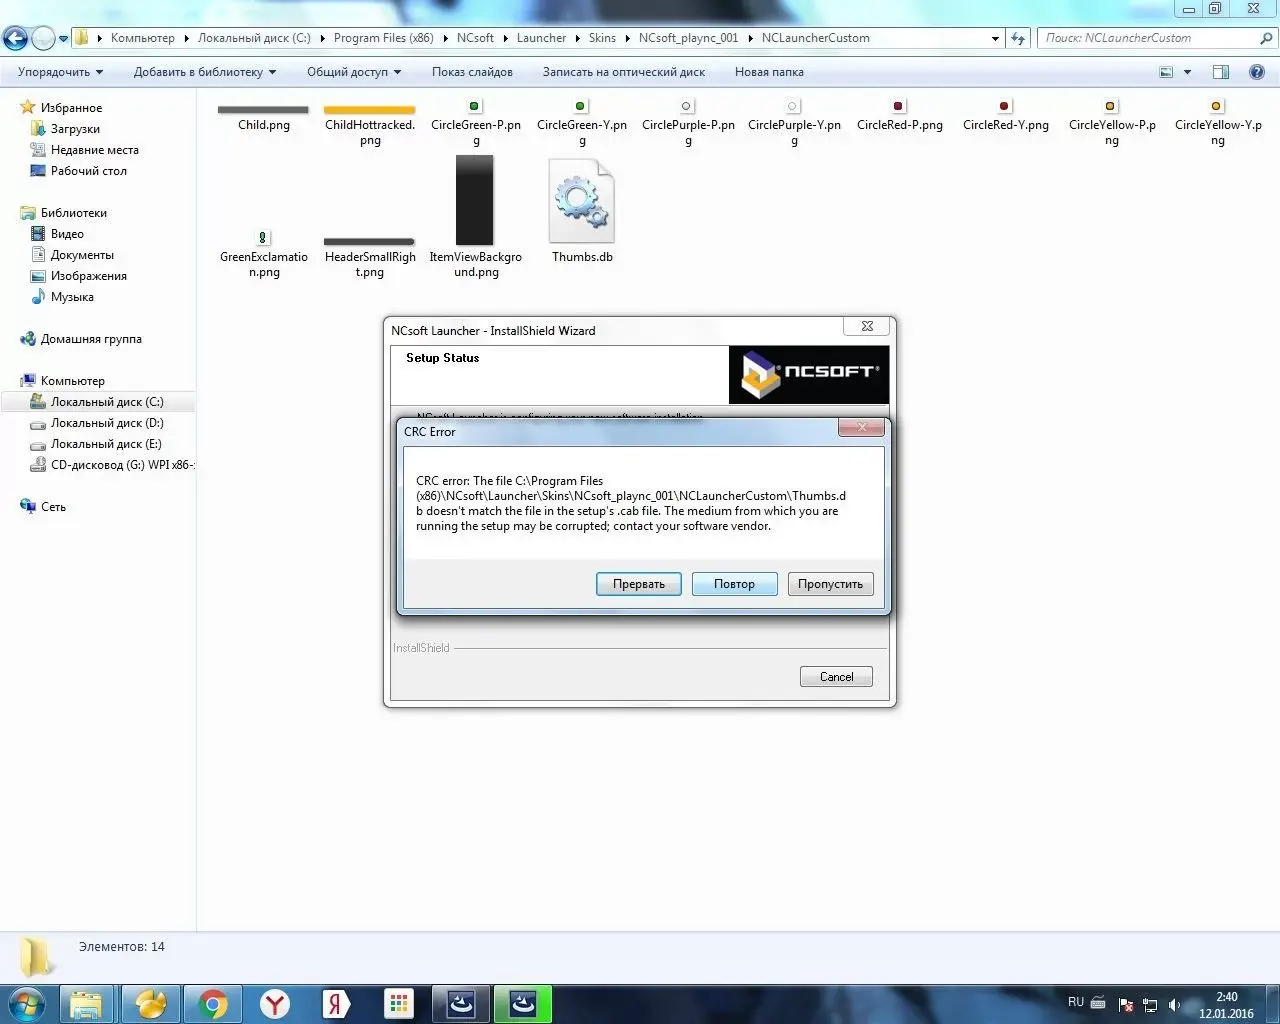Screen dimensions: 1280x1024
Task: Open the Windows Start button
Action: tap(27, 1003)
